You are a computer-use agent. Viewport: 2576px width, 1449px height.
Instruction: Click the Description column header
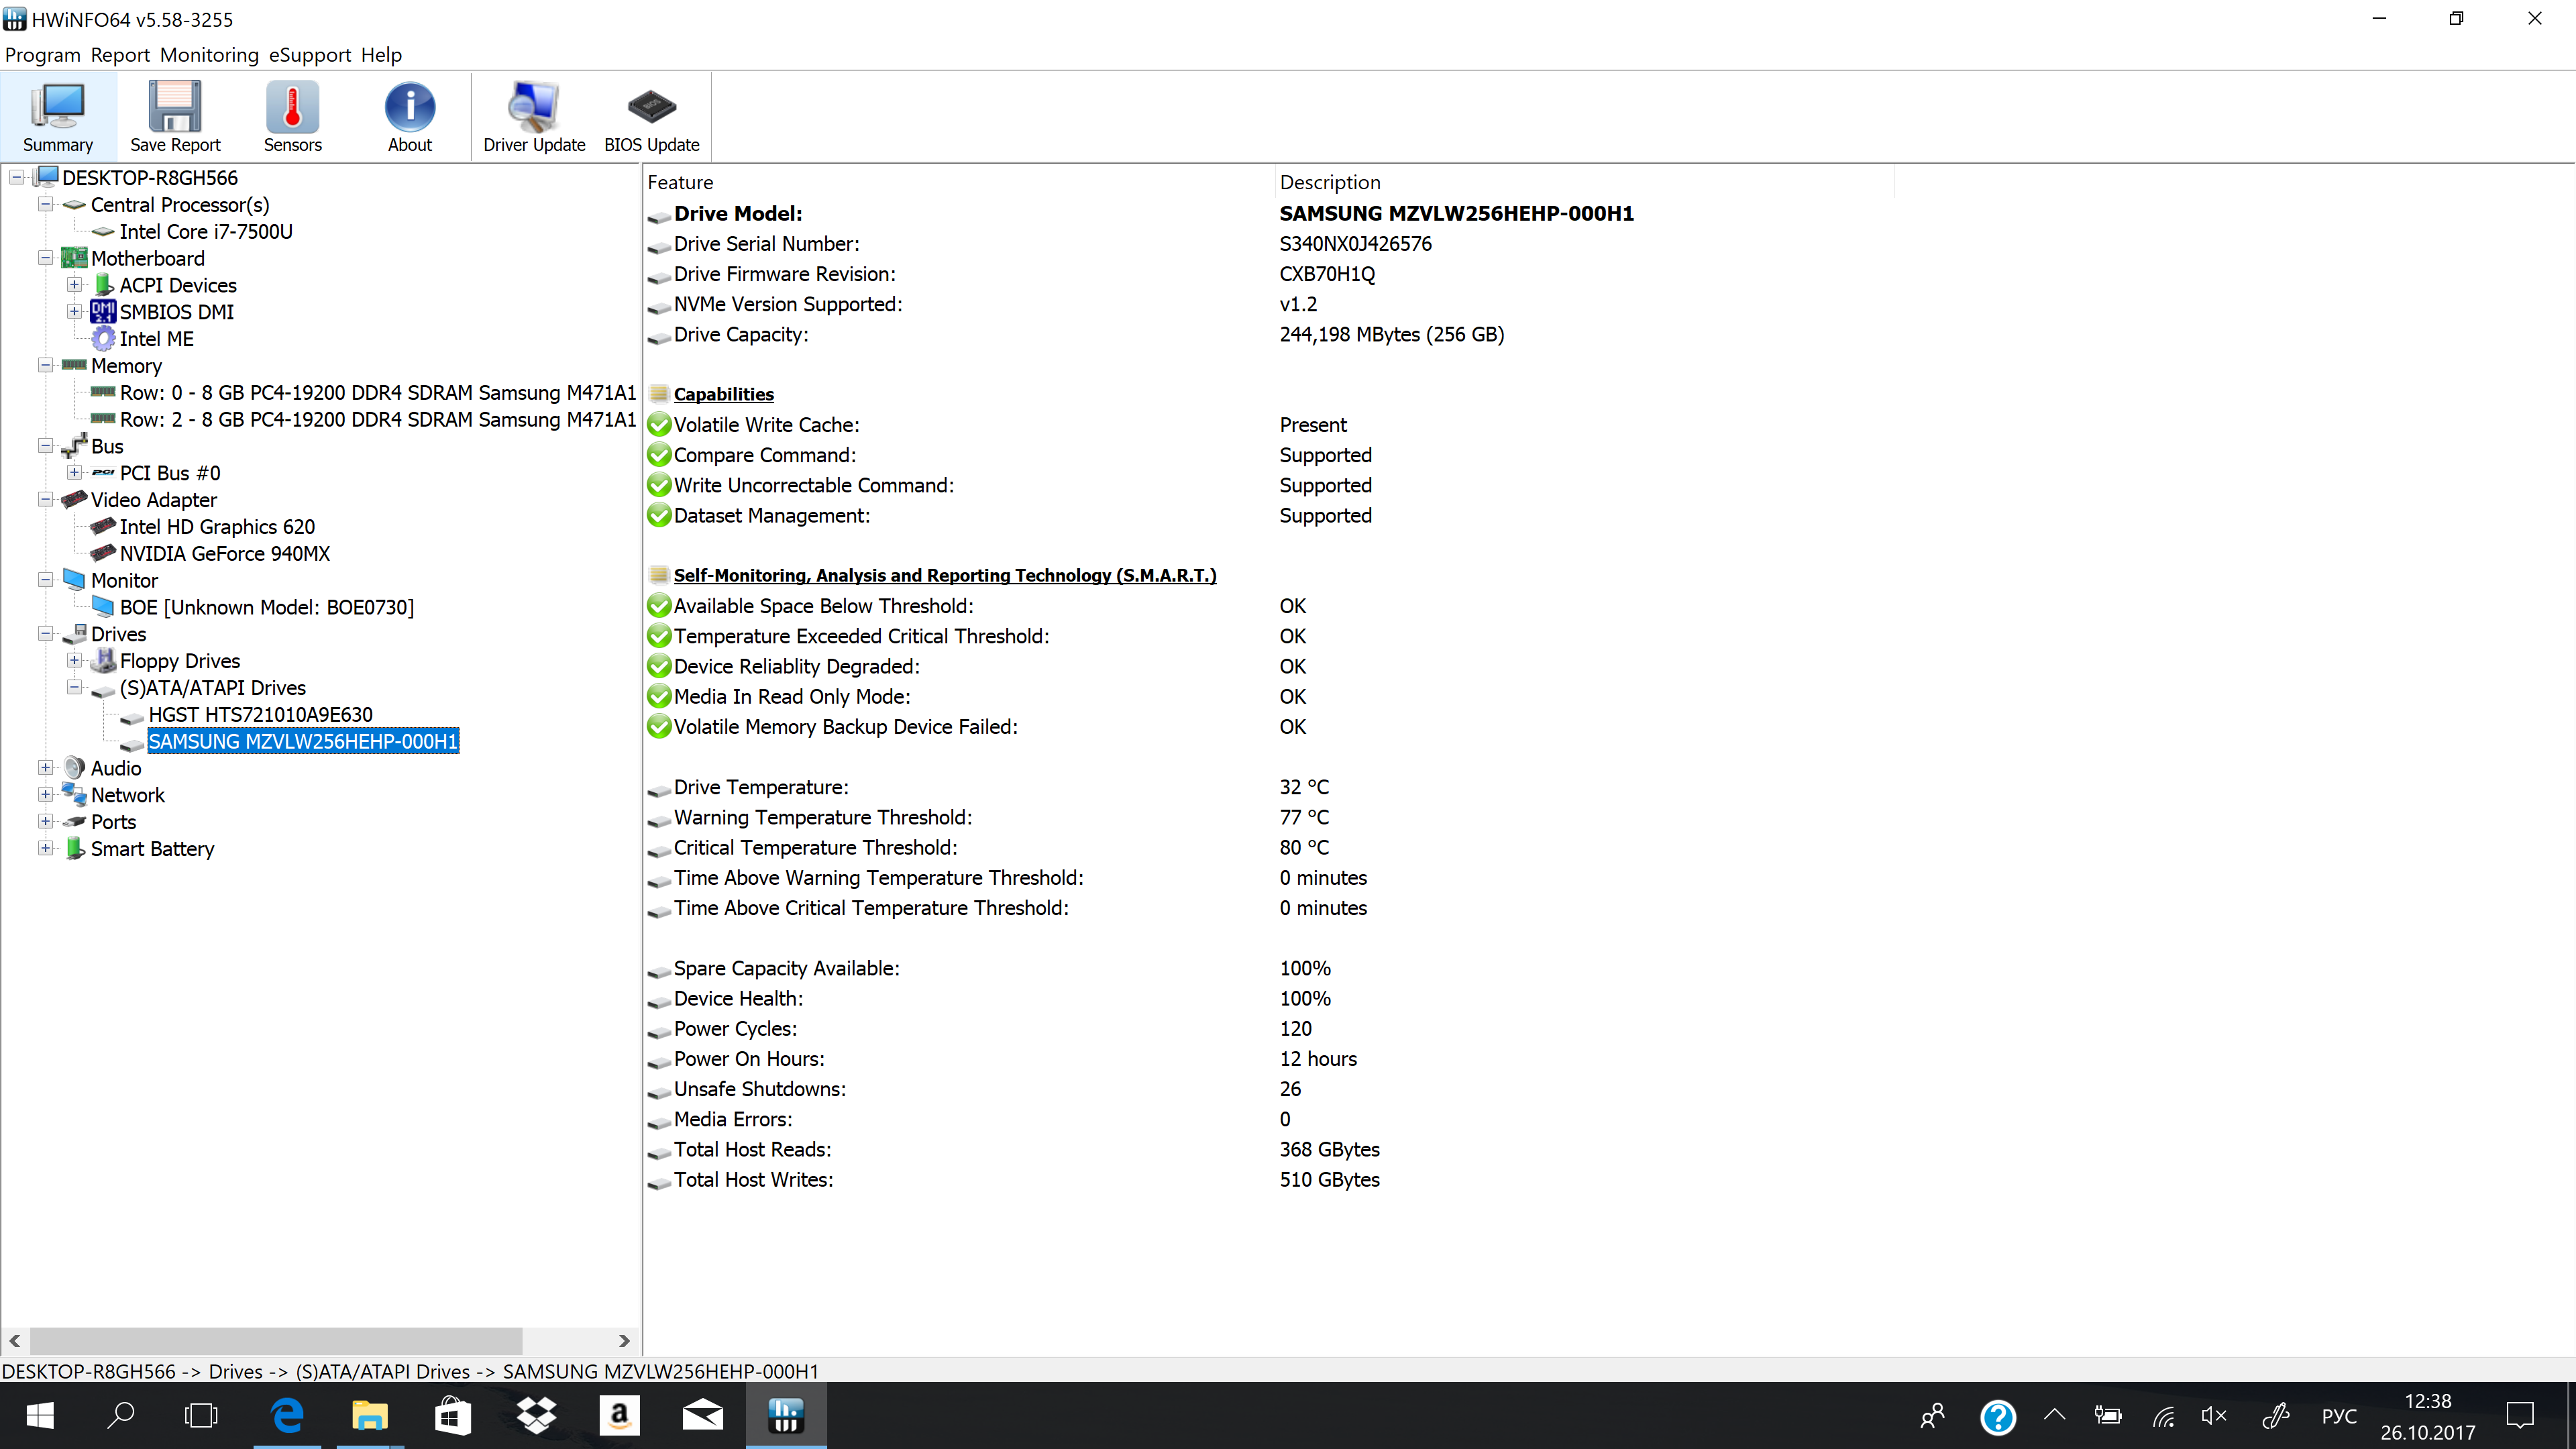click(x=1585, y=182)
